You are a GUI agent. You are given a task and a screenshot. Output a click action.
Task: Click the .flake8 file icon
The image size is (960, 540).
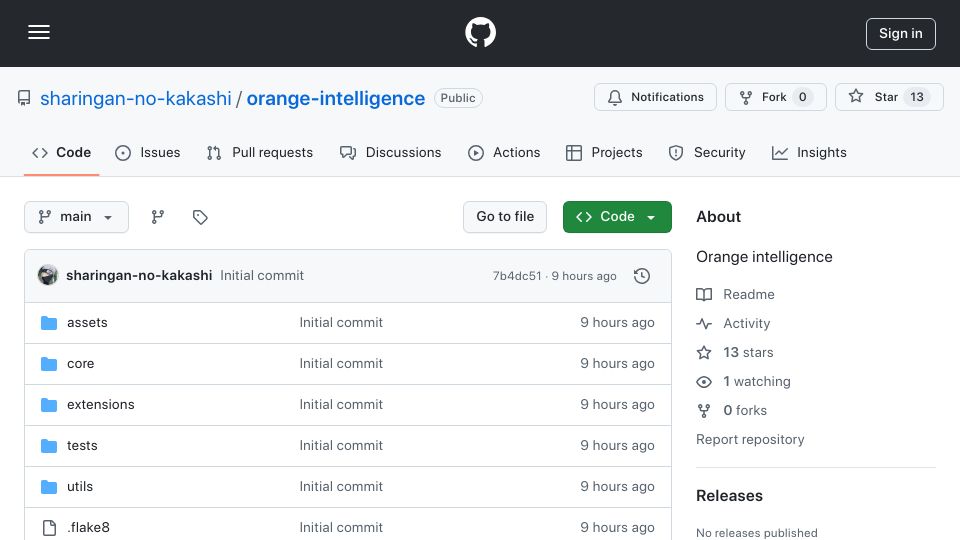click(x=49, y=528)
